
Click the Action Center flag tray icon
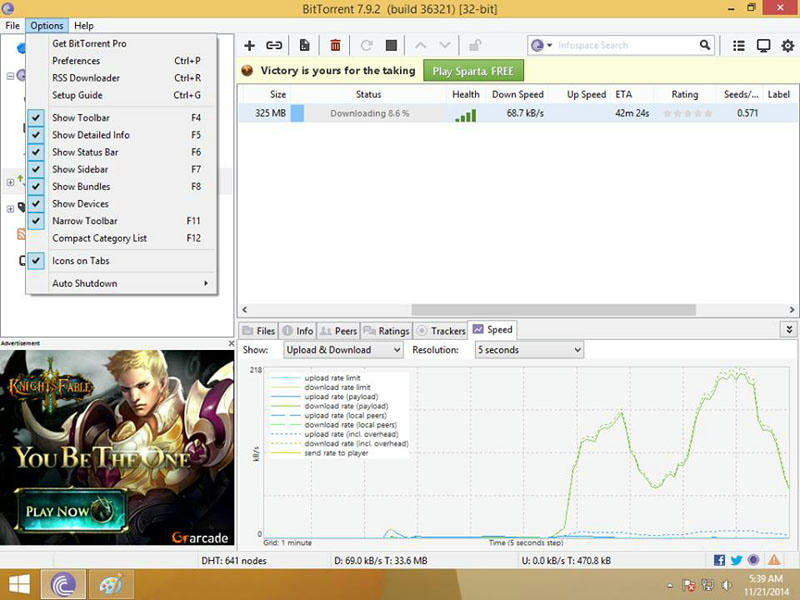689,585
